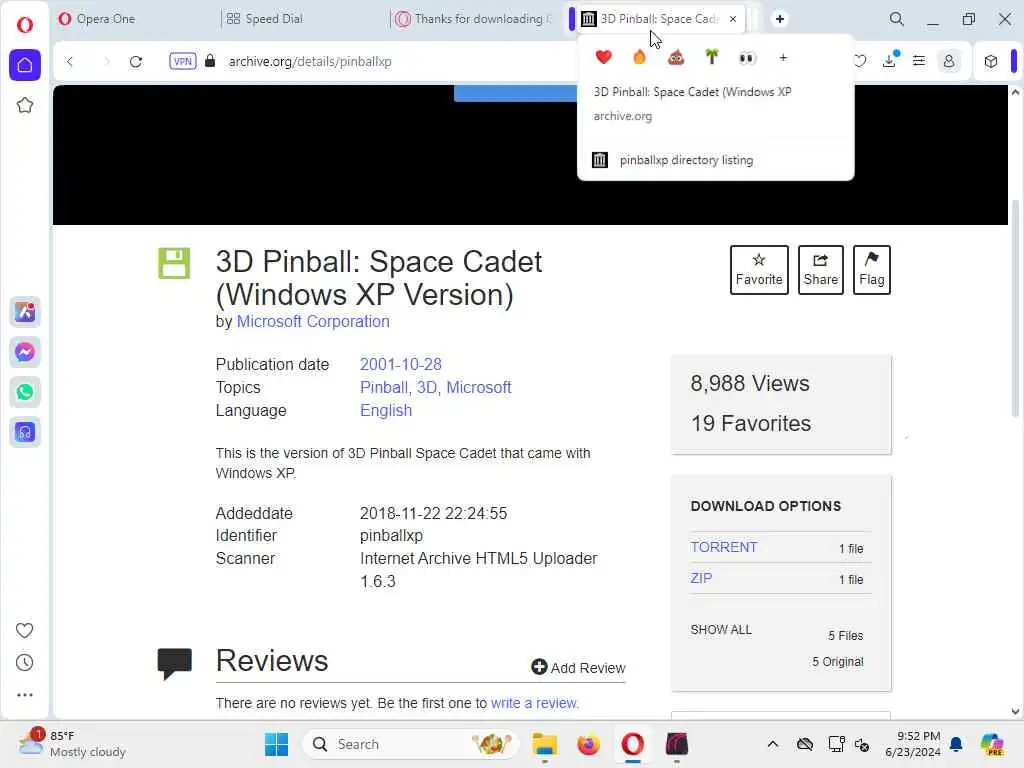This screenshot has width=1024, height=768.
Task: Click the taskbar Search box
Action: [x=411, y=744]
